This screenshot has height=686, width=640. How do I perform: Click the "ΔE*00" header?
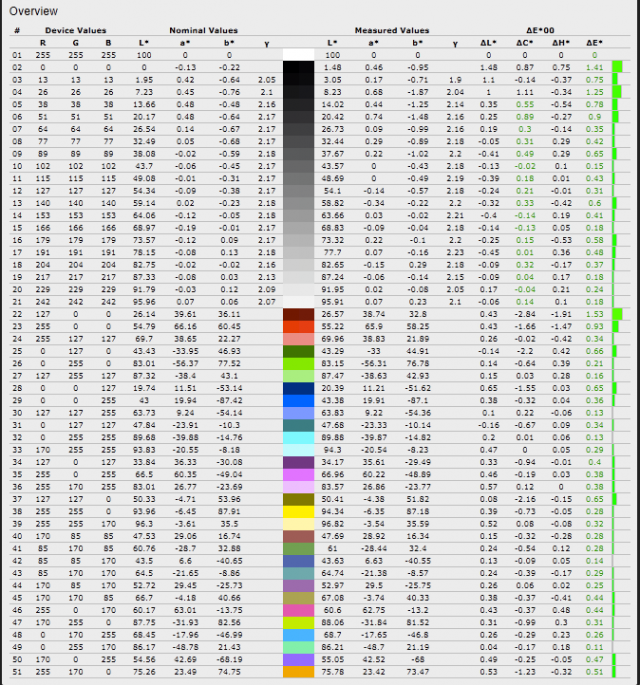coord(540,30)
